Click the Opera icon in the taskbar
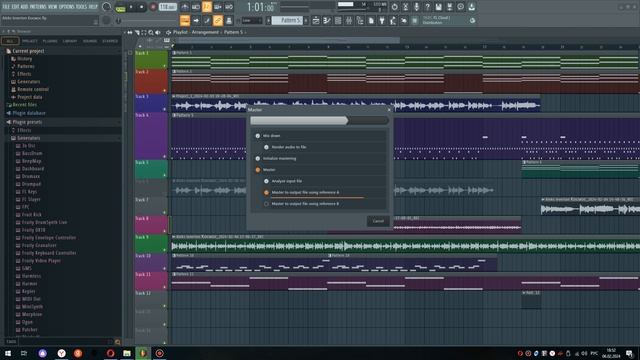Viewport: 640px width, 360px height. [110, 353]
